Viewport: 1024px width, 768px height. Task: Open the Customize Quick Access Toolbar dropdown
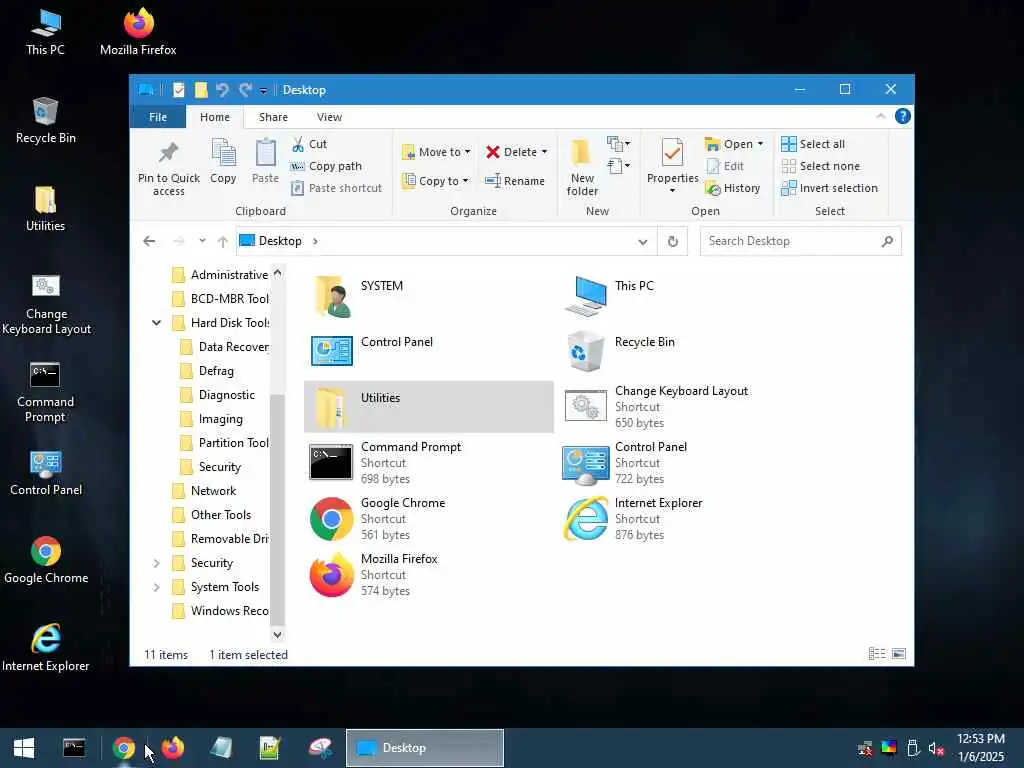263,91
